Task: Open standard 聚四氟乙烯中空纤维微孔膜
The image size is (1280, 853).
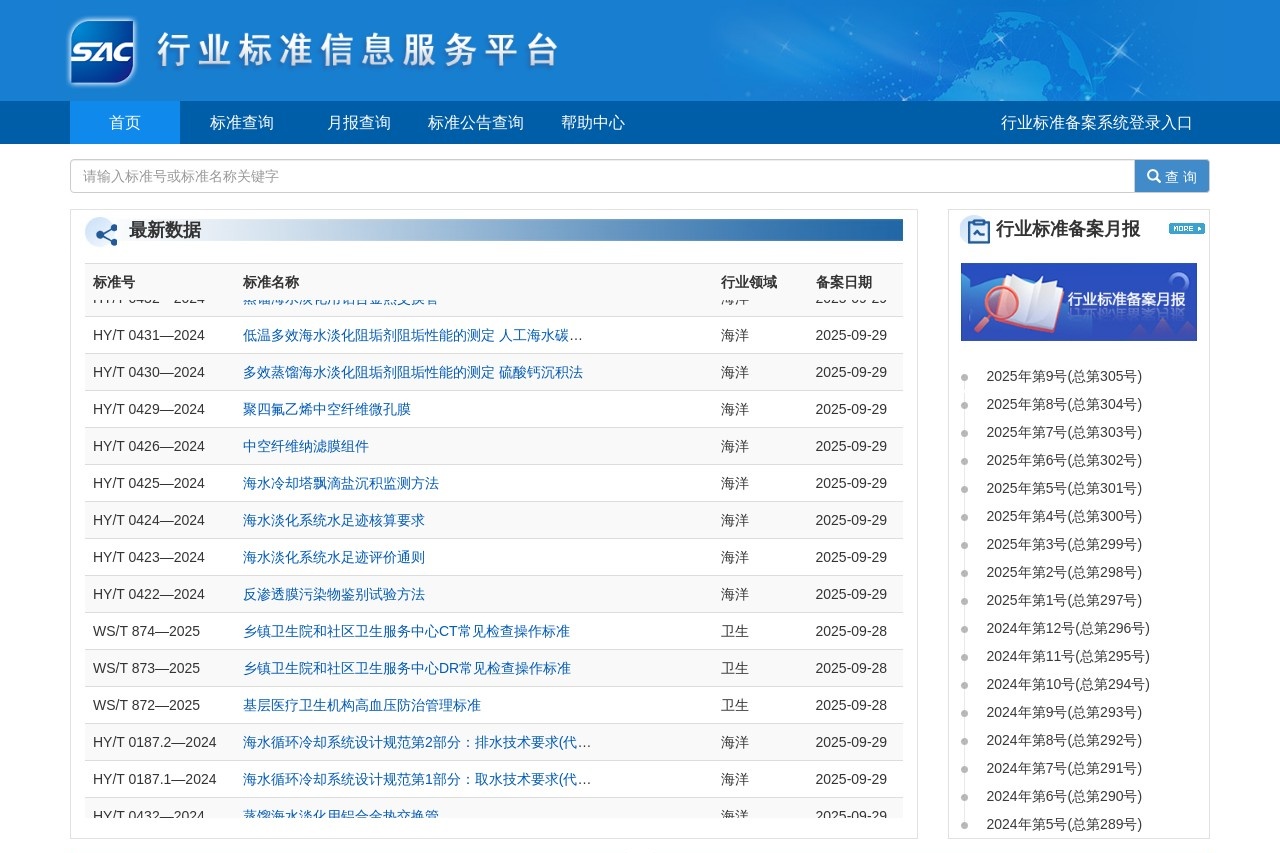Action: (x=327, y=409)
